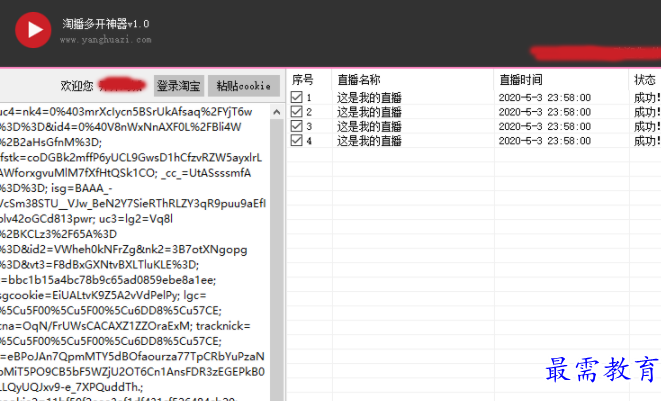Click the broadcast time in row 2
667x401 pixels.
pyautogui.click(x=544, y=112)
